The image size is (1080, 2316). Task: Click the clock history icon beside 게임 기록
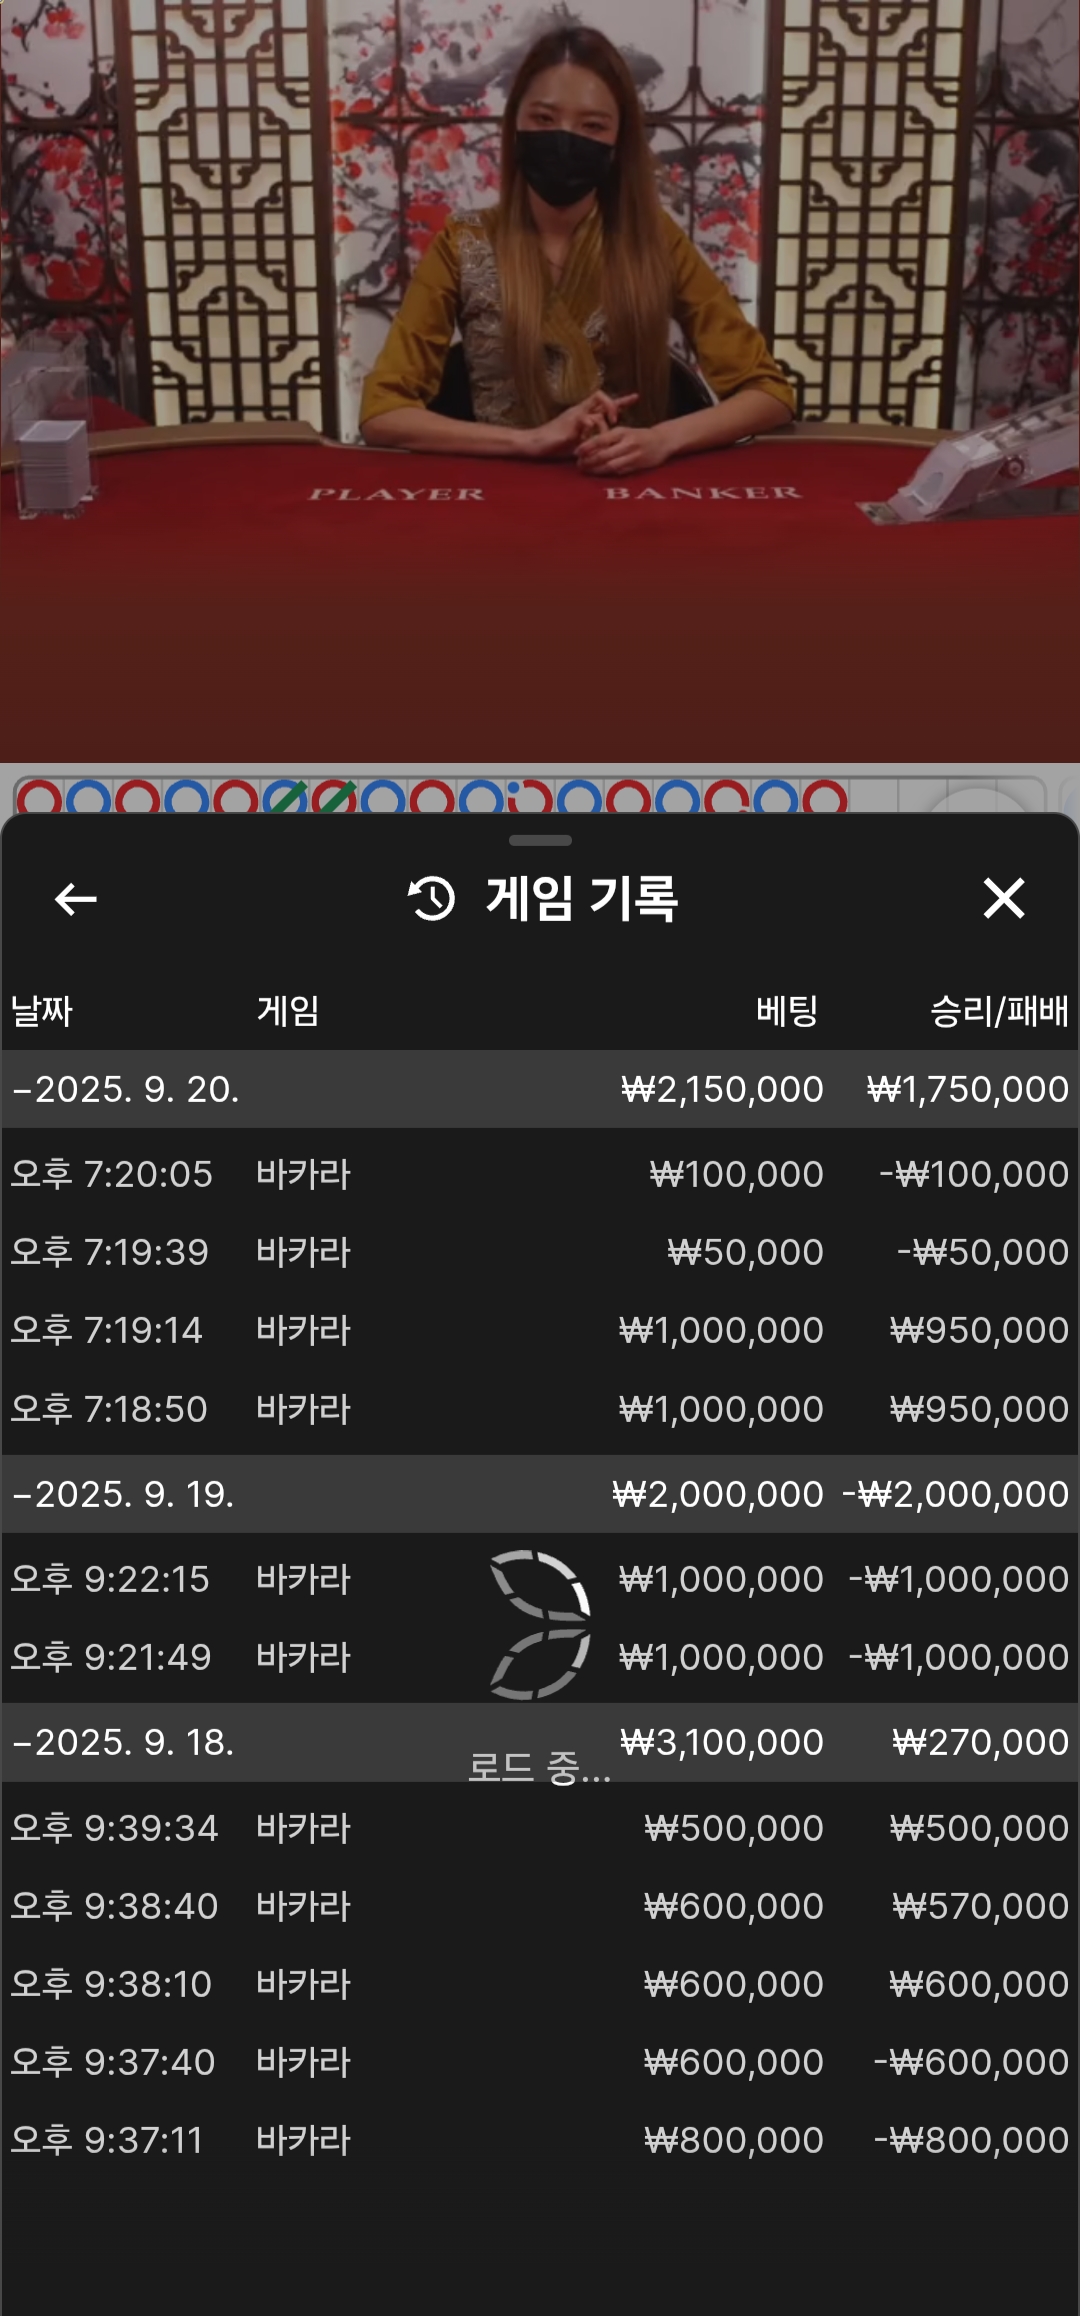tap(431, 898)
